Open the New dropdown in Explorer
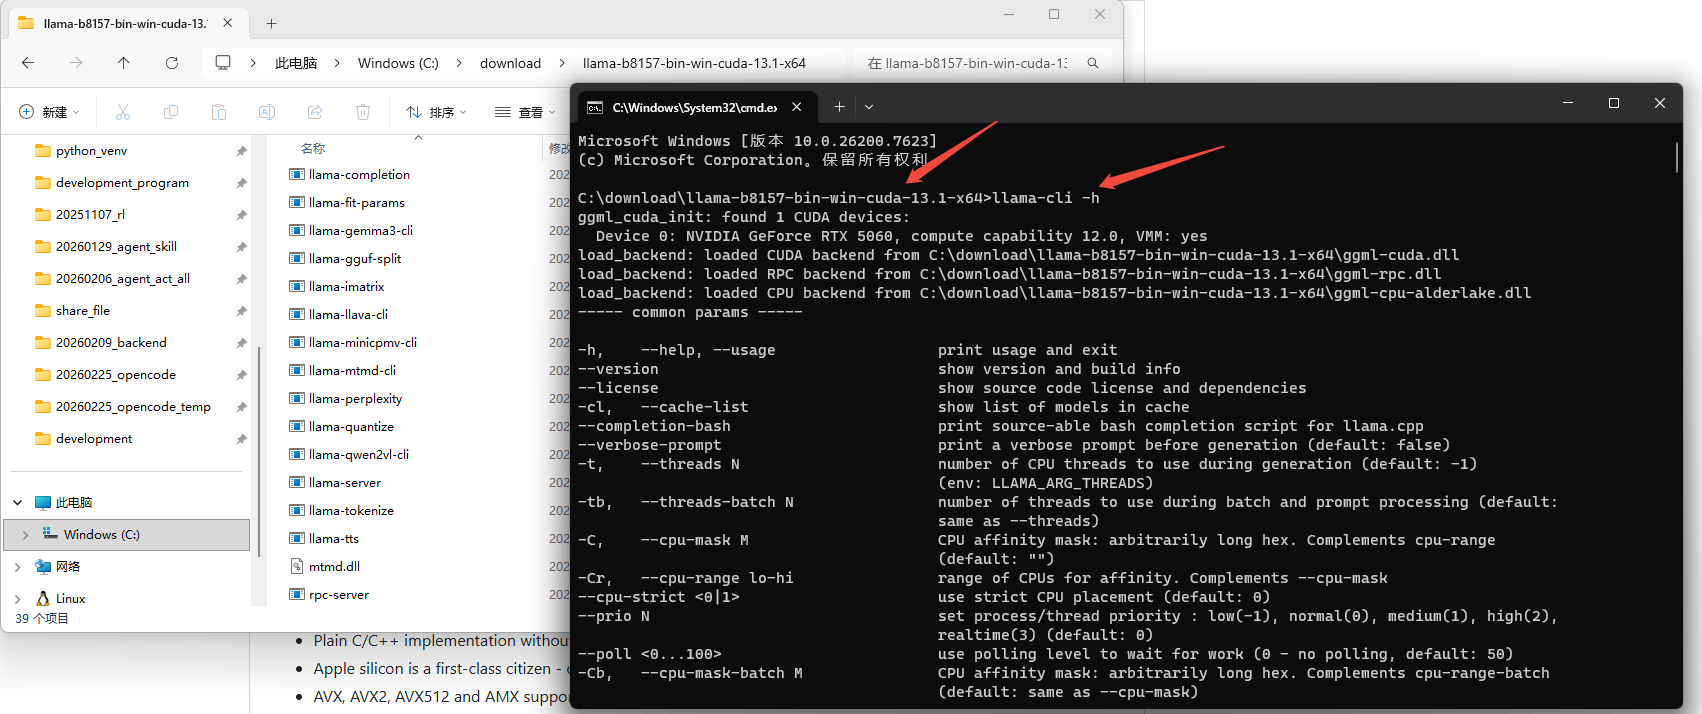The height and width of the screenshot is (714, 1702). pyautogui.click(x=49, y=112)
